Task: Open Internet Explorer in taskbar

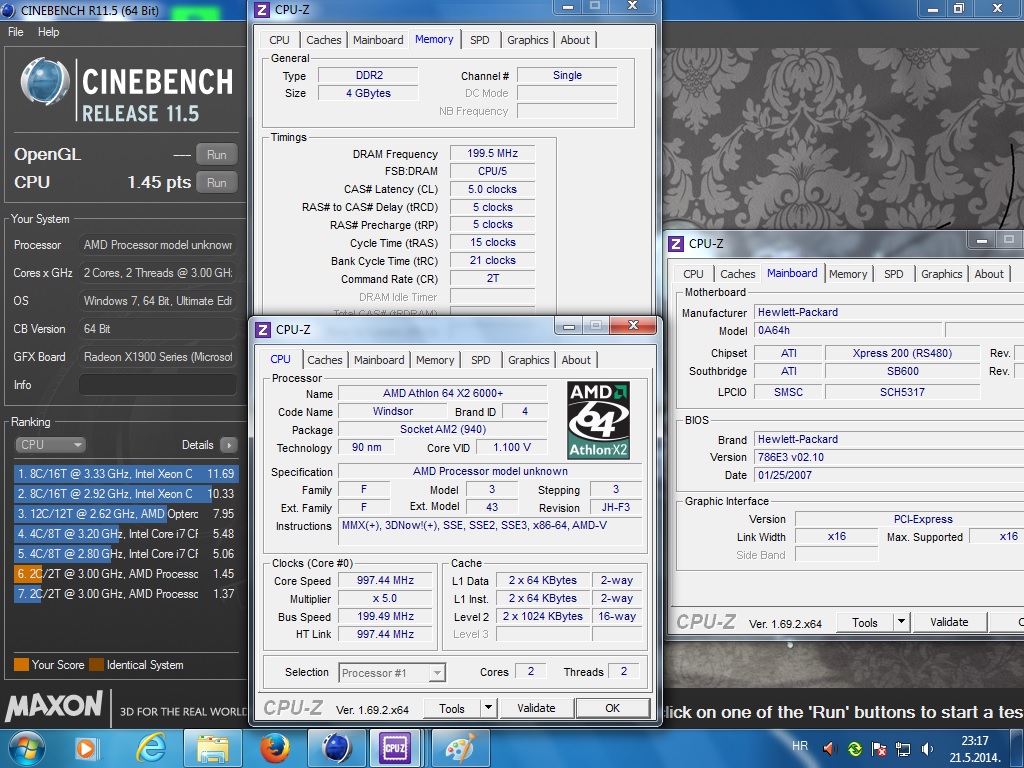Action: pyautogui.click(x=151, y=748)
